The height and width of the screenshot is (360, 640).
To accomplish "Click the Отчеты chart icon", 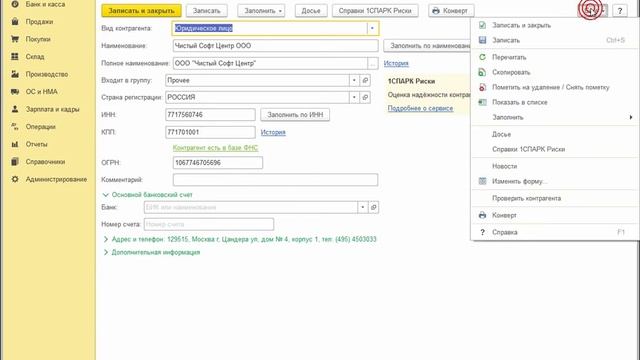I will [15, 144].
